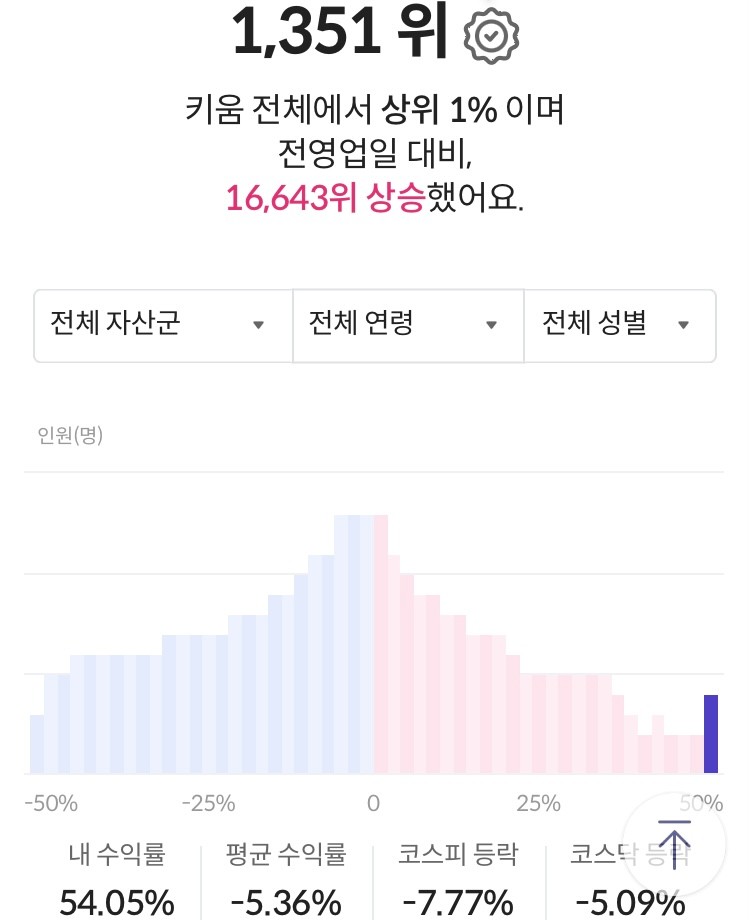Tap the tallest pink histogram bar
The width and height of the screenshot is (750, 920).
pos(381,644)
